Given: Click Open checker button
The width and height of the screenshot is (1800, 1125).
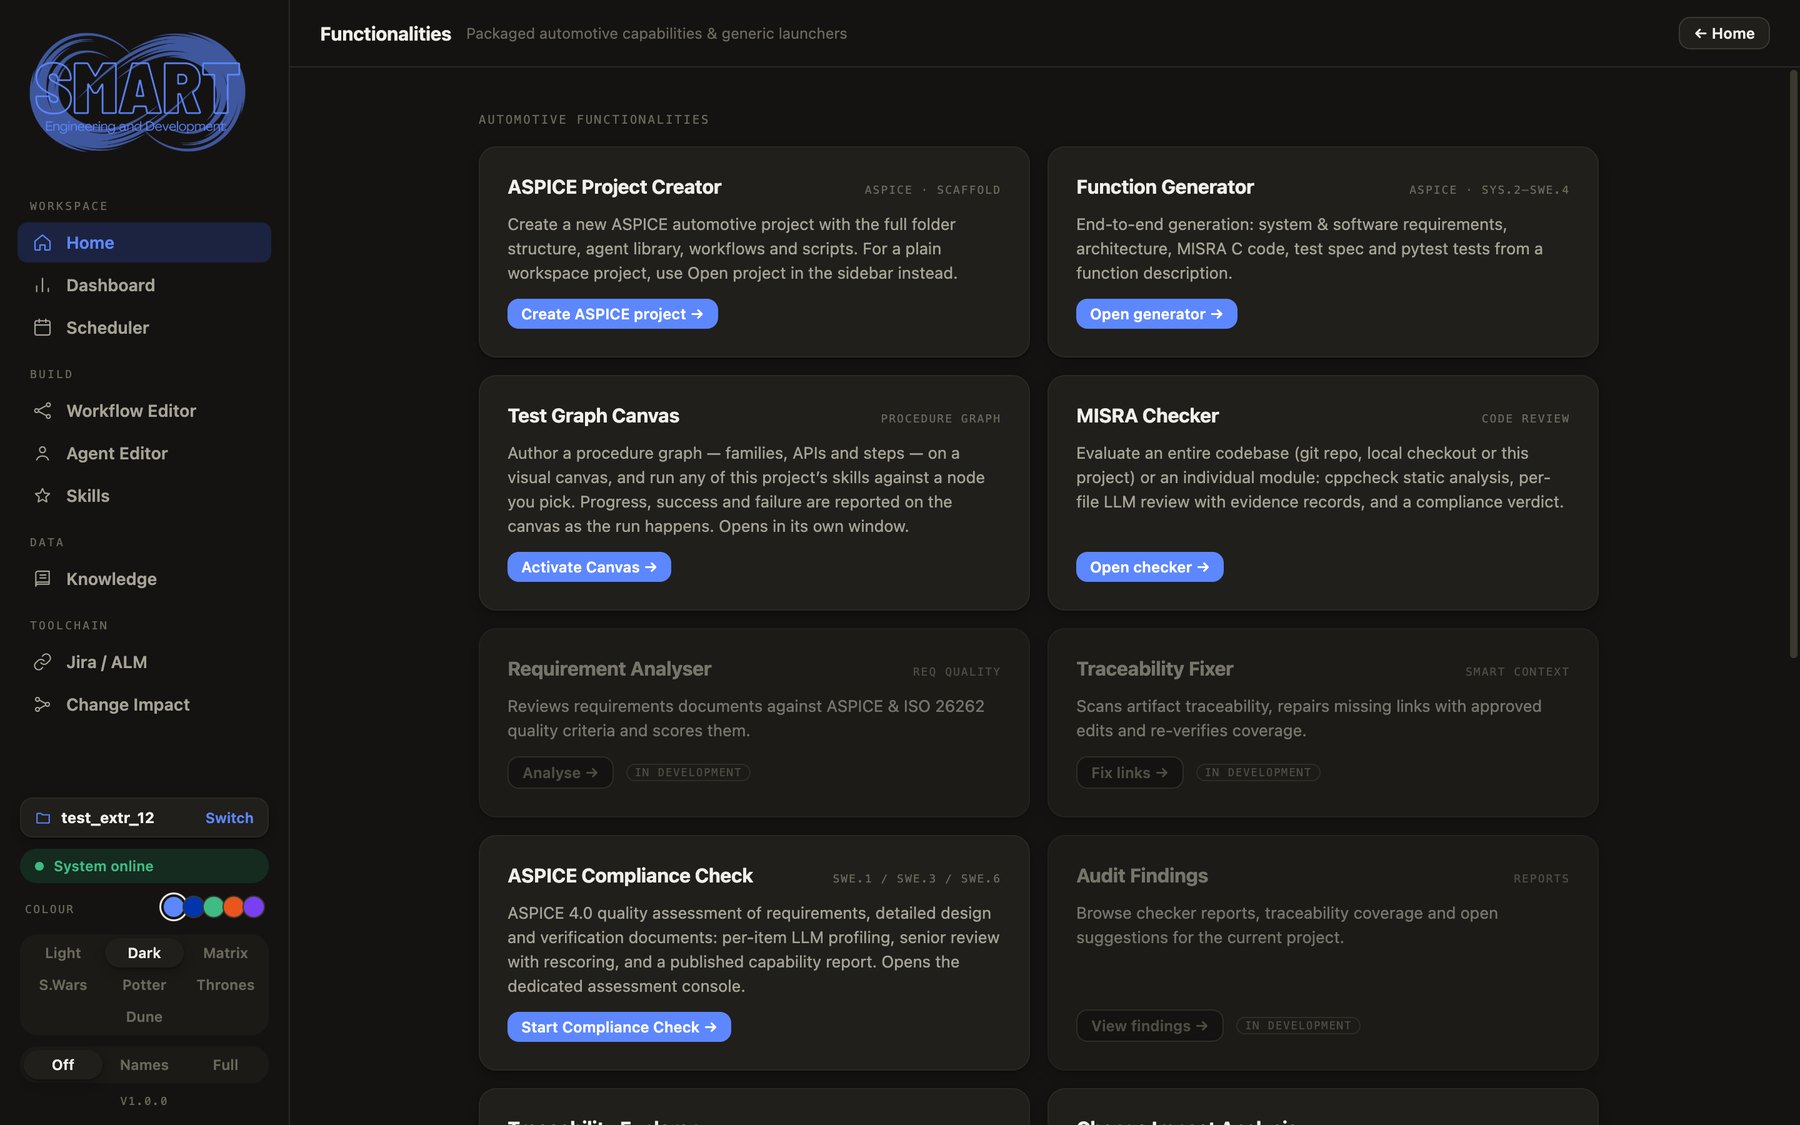Looking at the screenshot, I should (1149, 567).
